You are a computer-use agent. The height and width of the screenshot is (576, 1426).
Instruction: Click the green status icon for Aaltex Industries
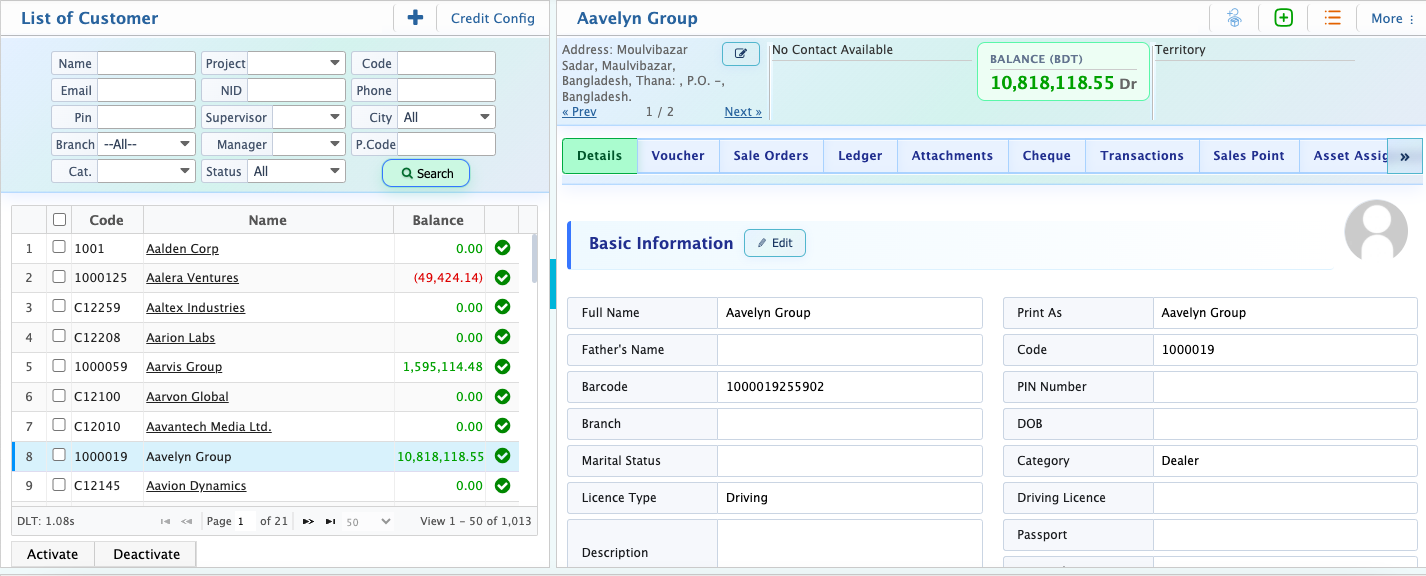tap(502, 307)
